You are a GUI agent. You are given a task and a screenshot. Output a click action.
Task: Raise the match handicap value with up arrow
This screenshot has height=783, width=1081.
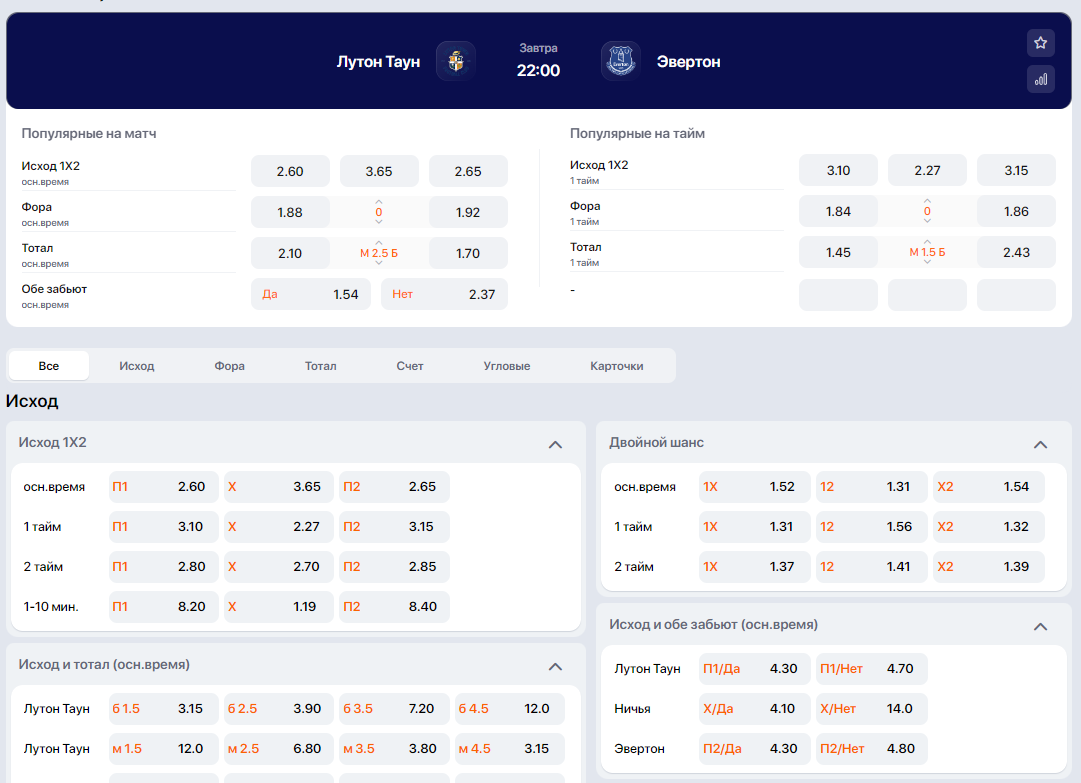point(379,201)
